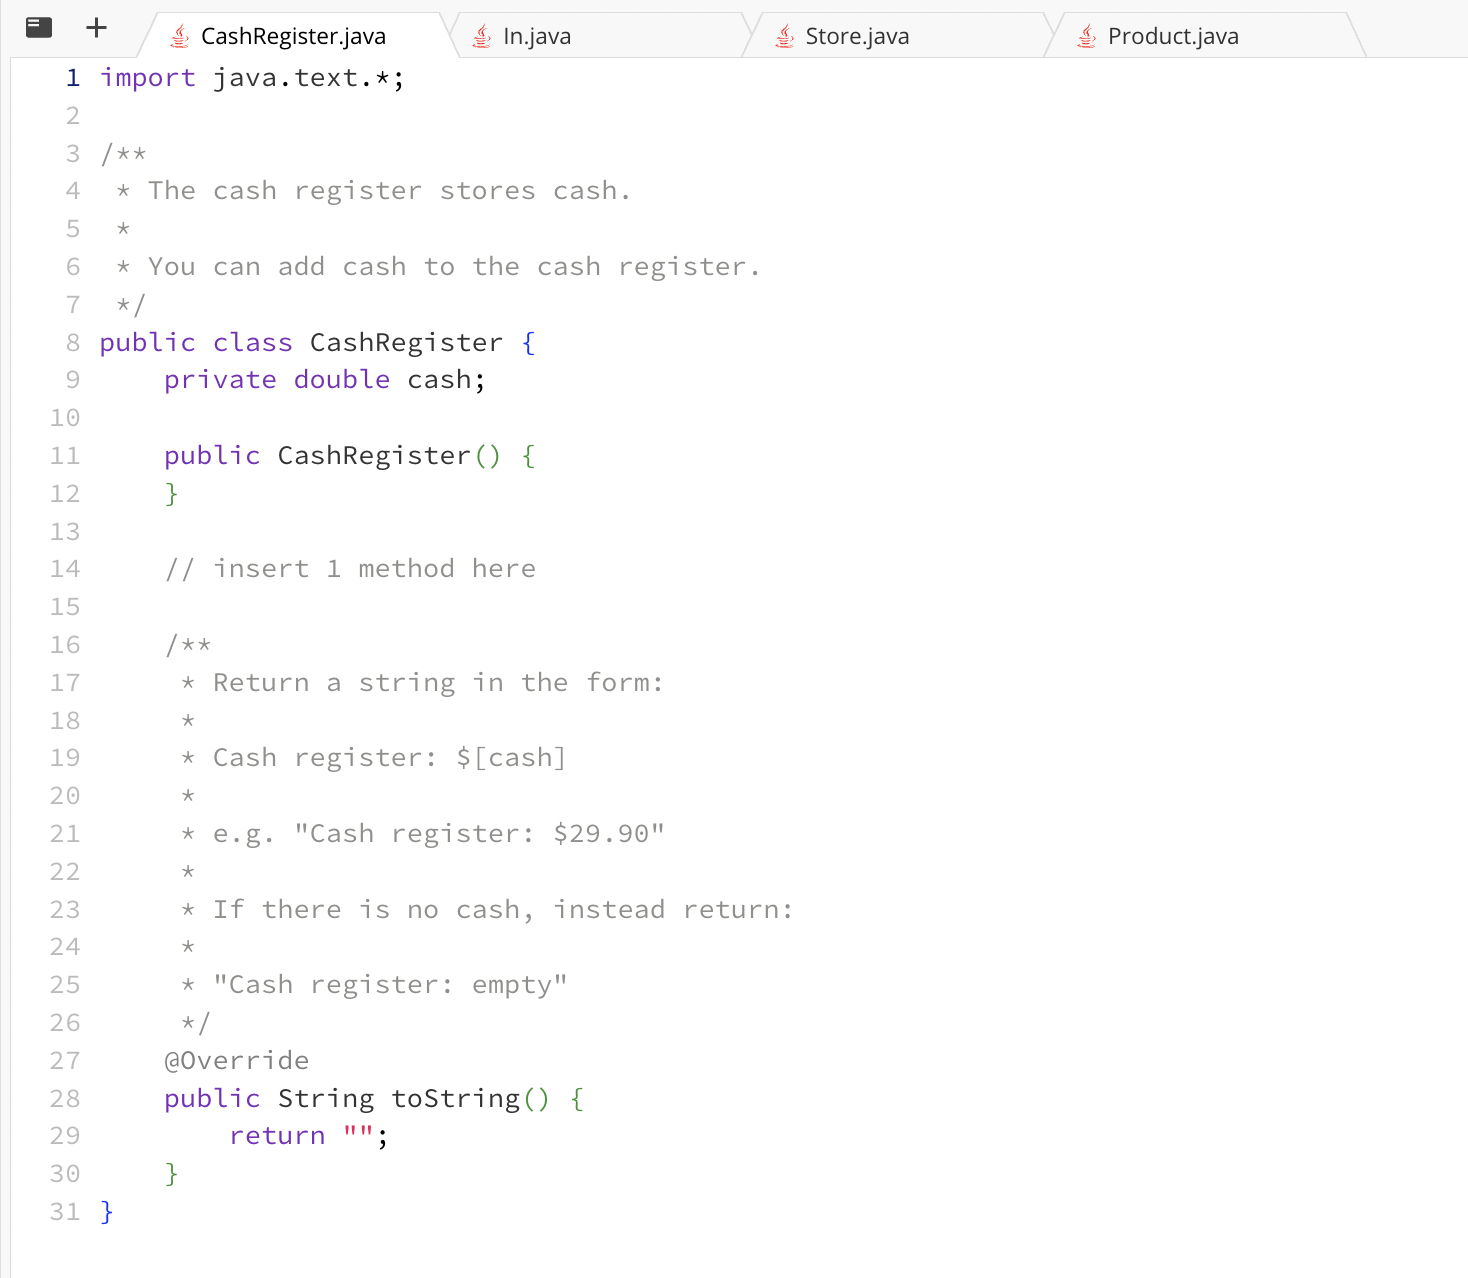
Task: Click the Java icon on CashRegister.java tab
Action: [180, 34]
